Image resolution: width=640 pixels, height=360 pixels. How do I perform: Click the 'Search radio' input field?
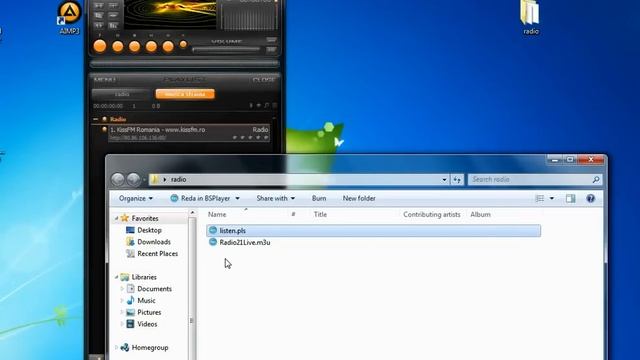point(535,179)
